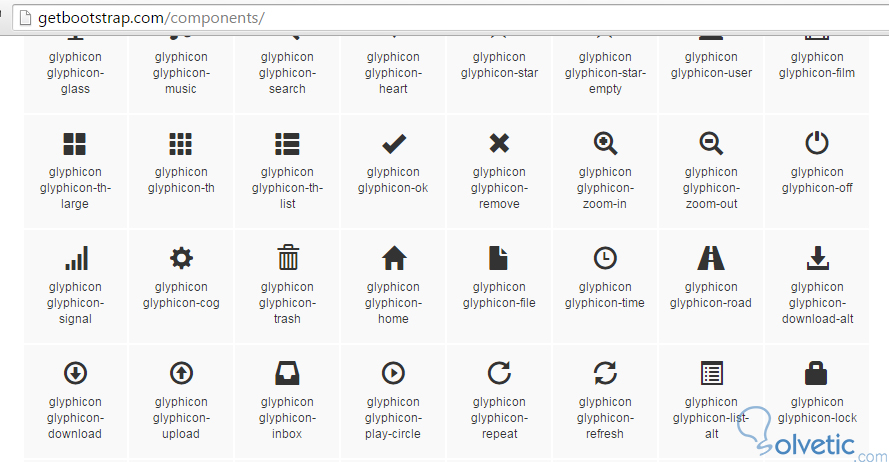Click the glyphicon-lock padlock icon
The image size is (889, 462).
coord(817,374)
